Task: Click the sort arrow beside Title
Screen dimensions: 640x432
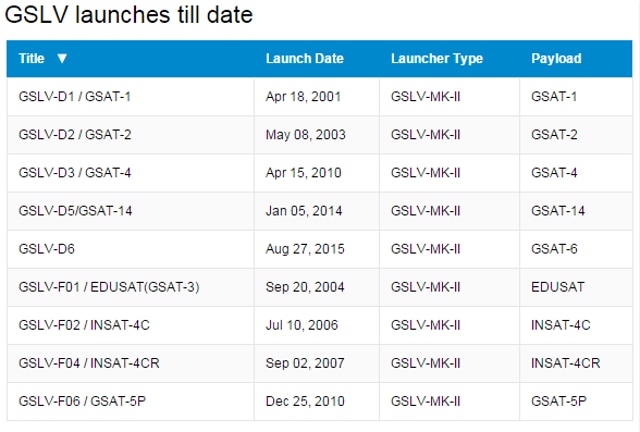Action: point(62,58)
